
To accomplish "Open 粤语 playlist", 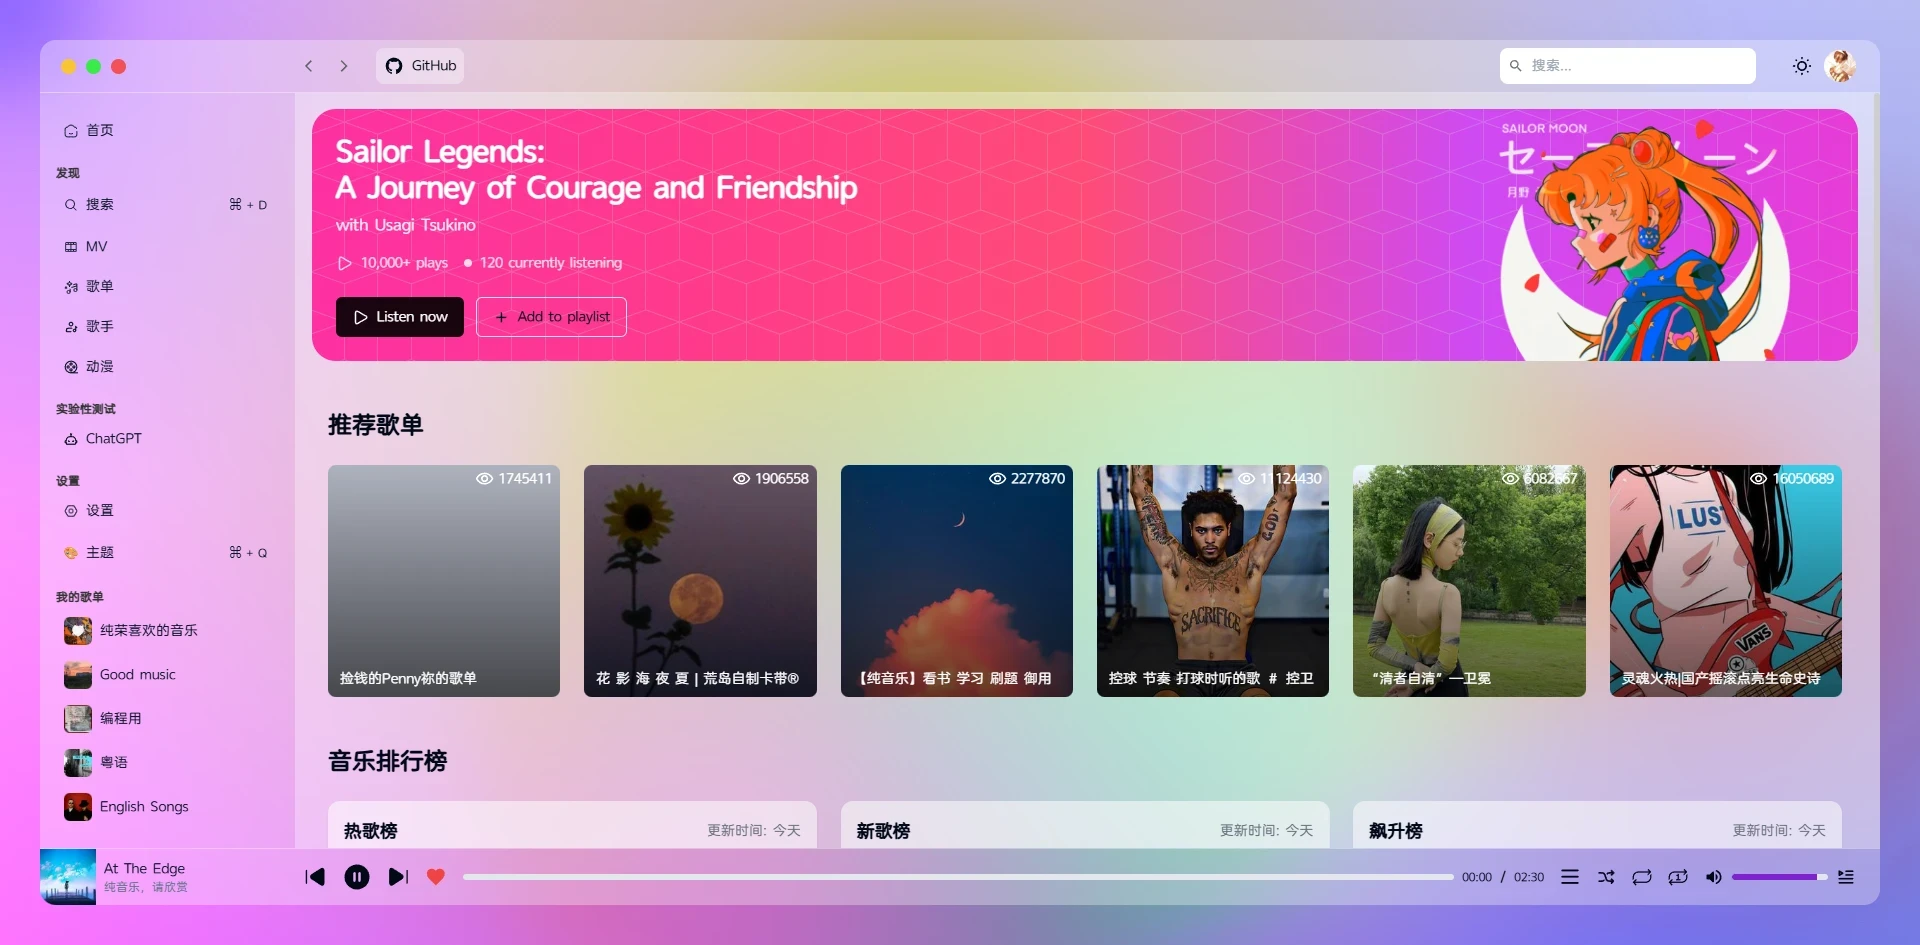I will 167,762.
